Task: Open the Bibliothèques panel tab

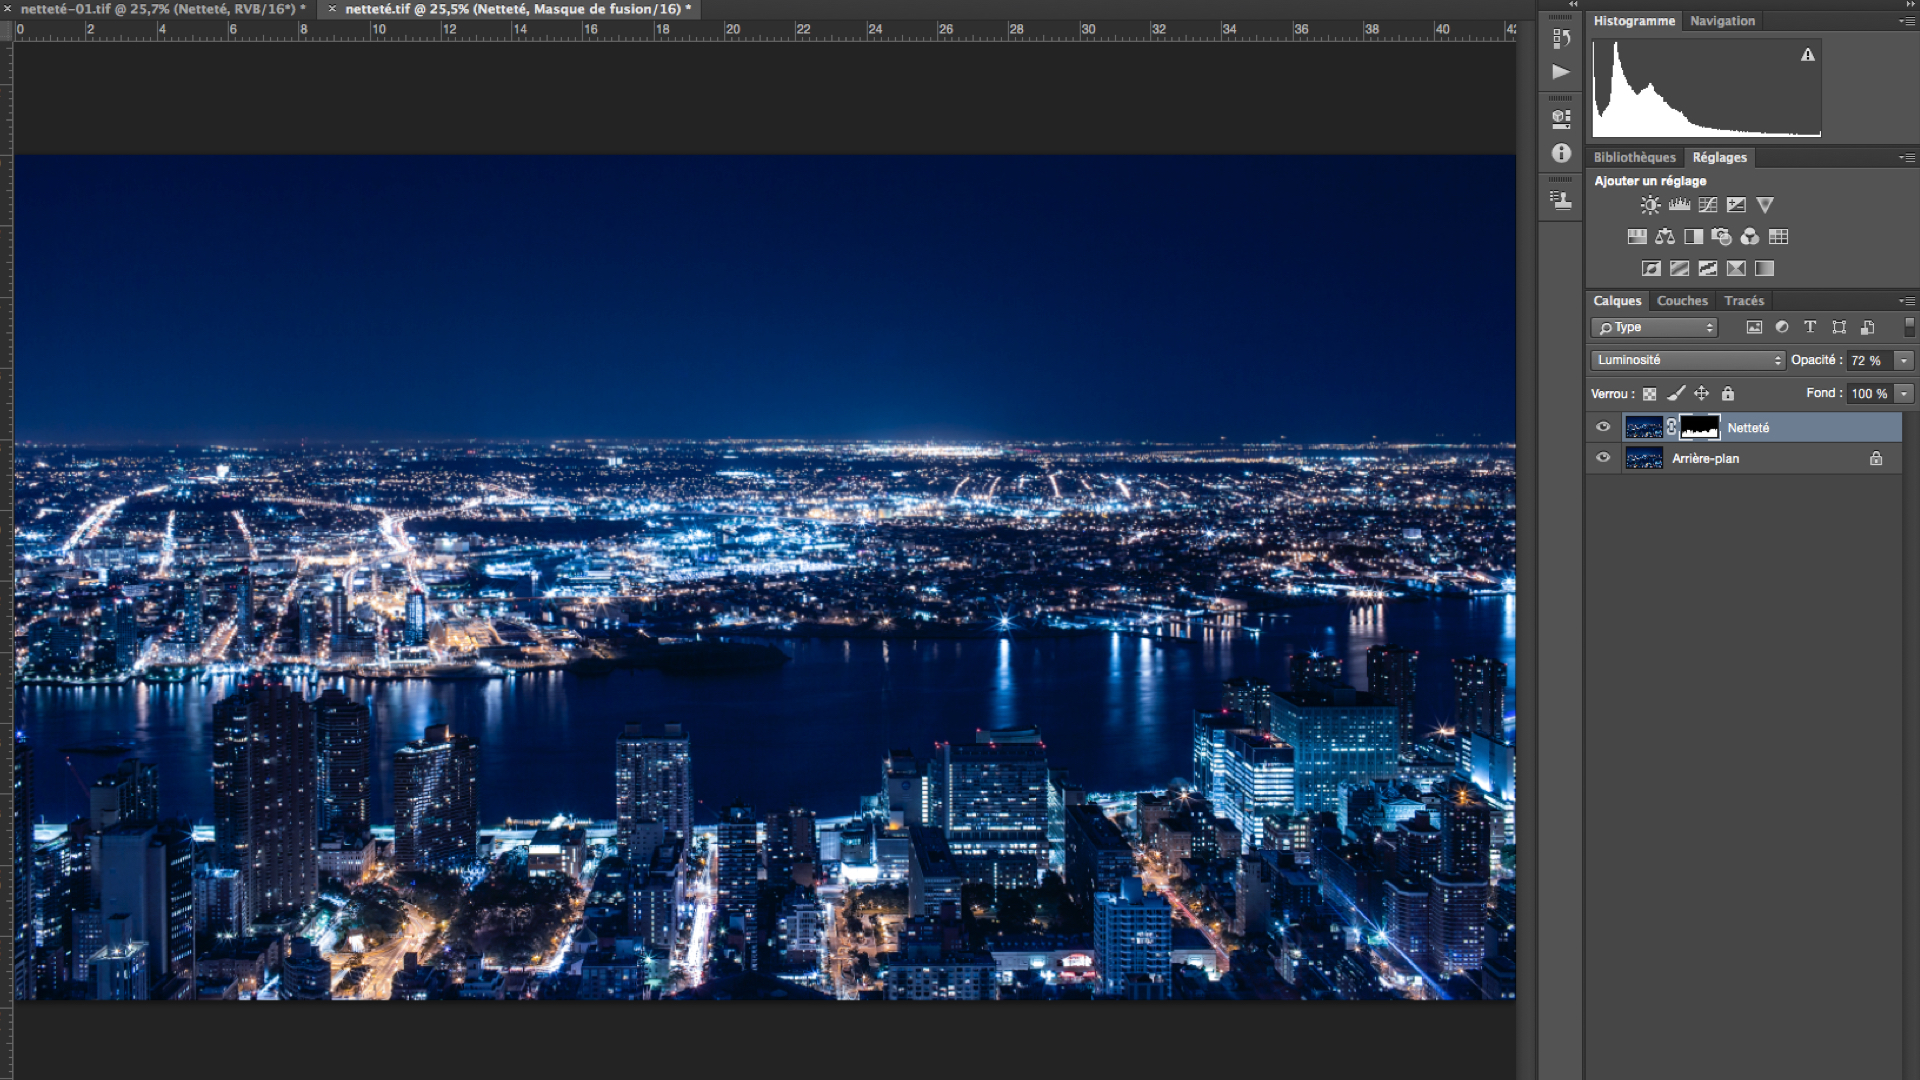Action: [1634, 158]
